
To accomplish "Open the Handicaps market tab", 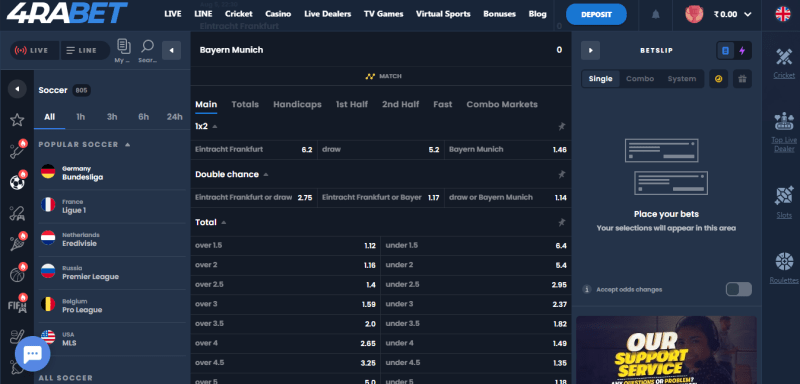I will (297, 104).
